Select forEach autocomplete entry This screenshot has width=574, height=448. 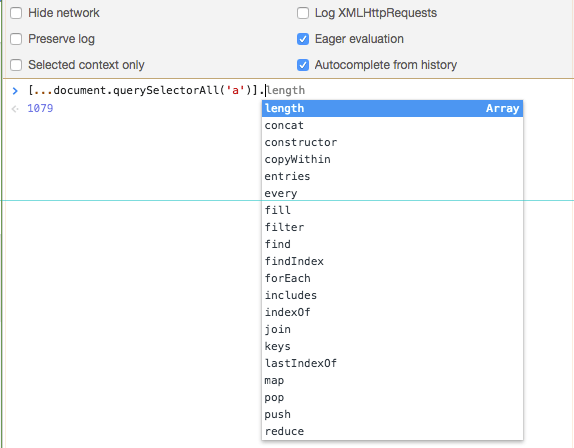(x=392, y=279)
